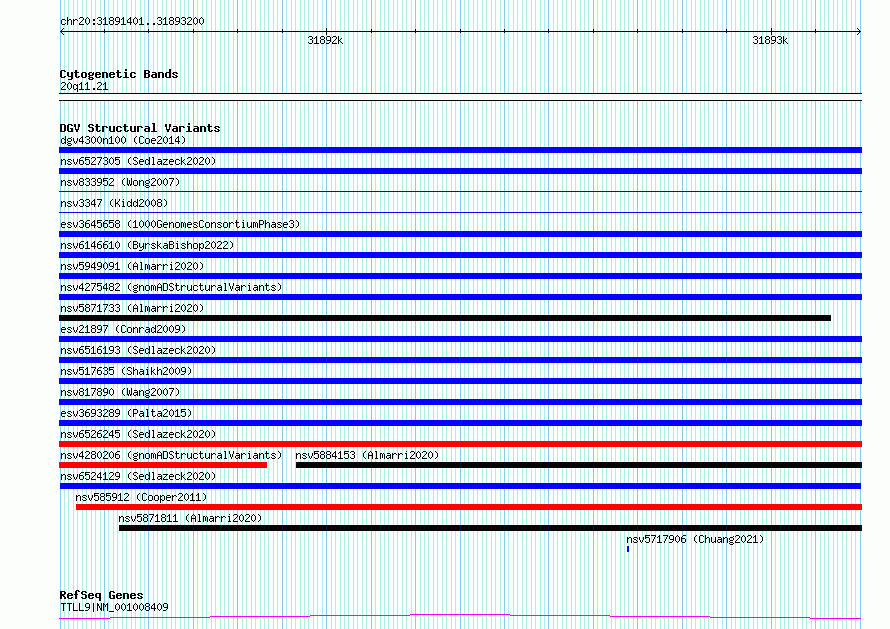The width and height of the screenshot is (890, 629).
Task: Select the esv21897 blue variant bar
Action: pyautogui.click(x=460, y=339)
